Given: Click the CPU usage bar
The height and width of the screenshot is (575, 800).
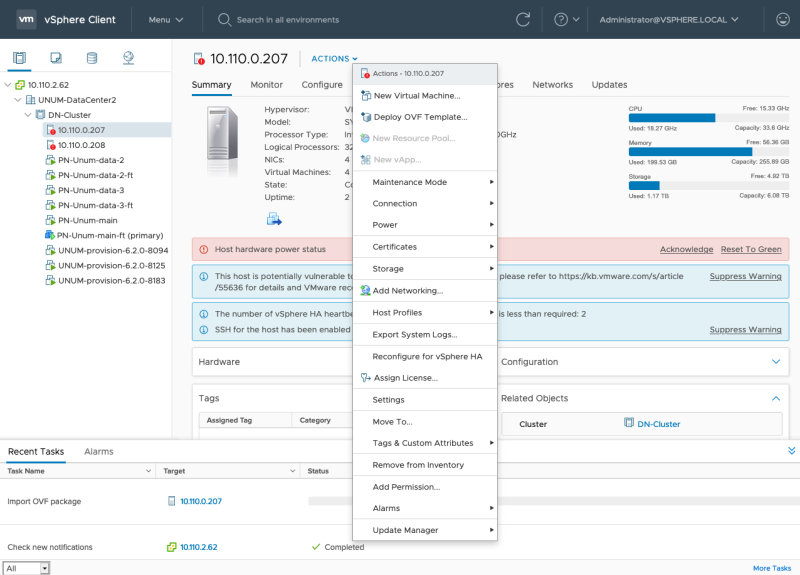Looking at the screenshot, I should point(709,118).
